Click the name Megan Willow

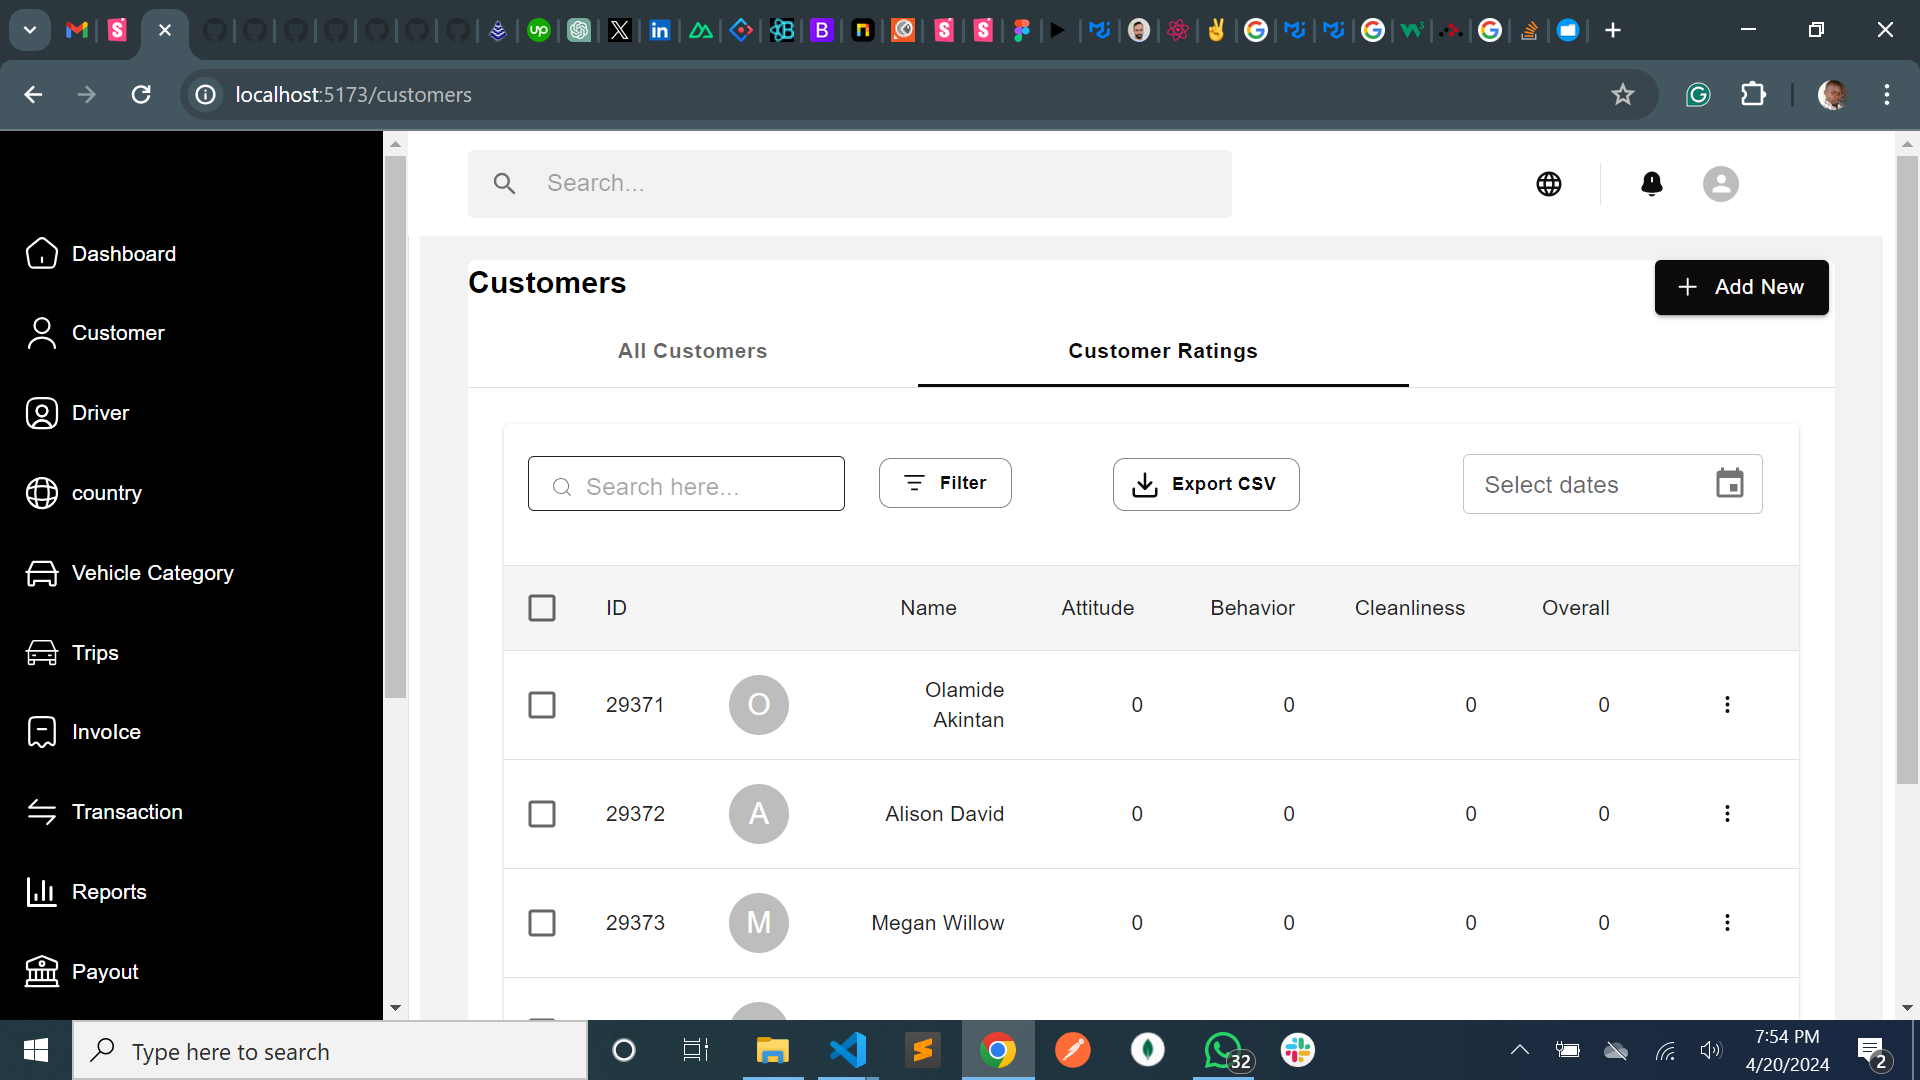point(937,923)
